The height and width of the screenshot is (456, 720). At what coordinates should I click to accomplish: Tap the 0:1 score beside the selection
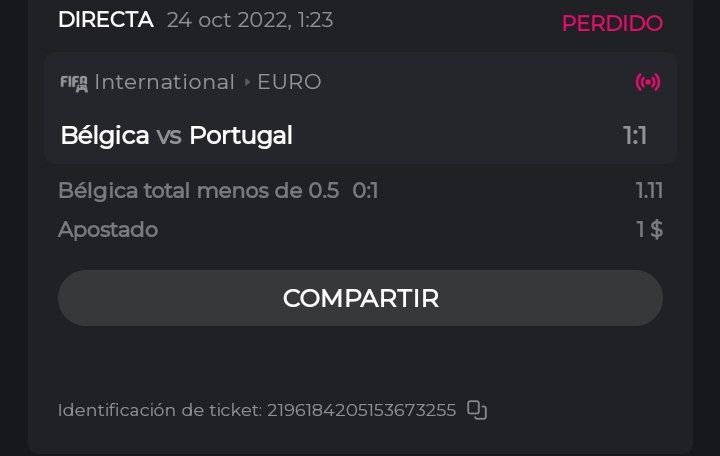tap(365, 190)
